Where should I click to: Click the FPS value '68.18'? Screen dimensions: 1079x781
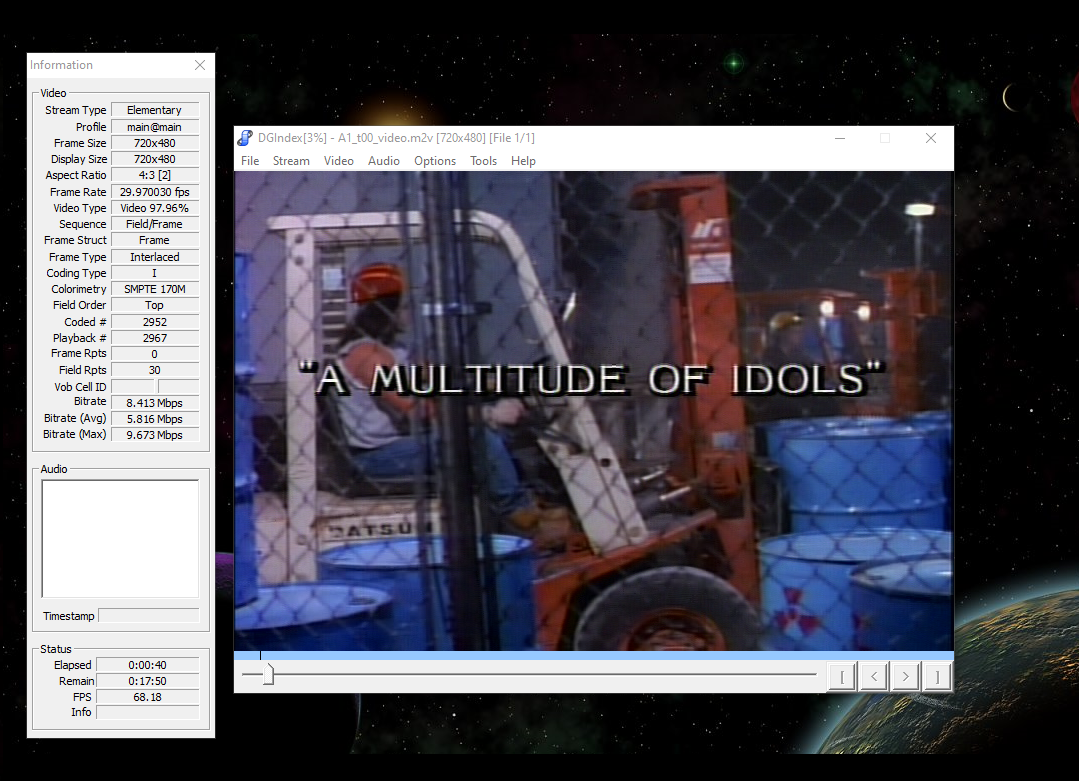tap(148, 697)
